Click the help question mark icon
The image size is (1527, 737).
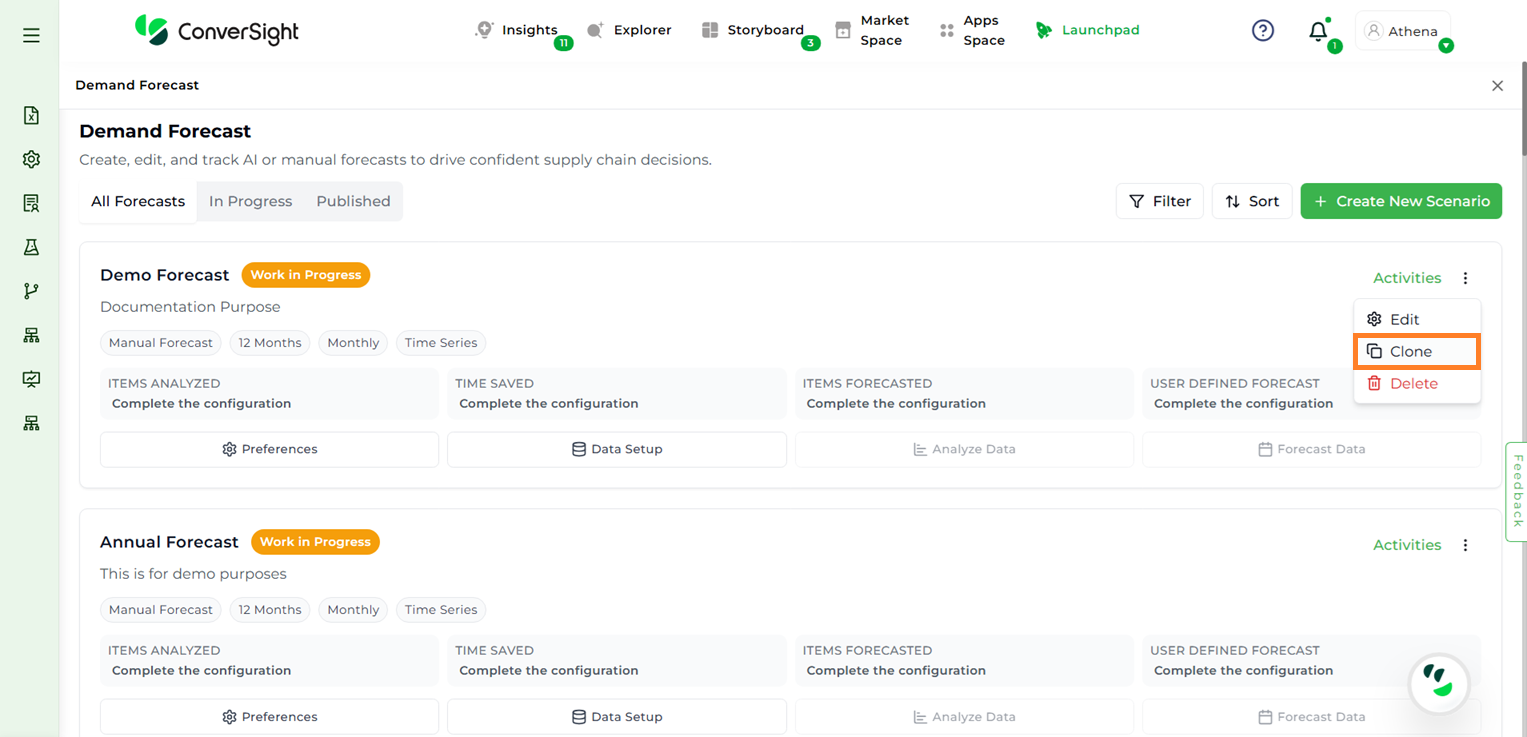coord(1263,31)
